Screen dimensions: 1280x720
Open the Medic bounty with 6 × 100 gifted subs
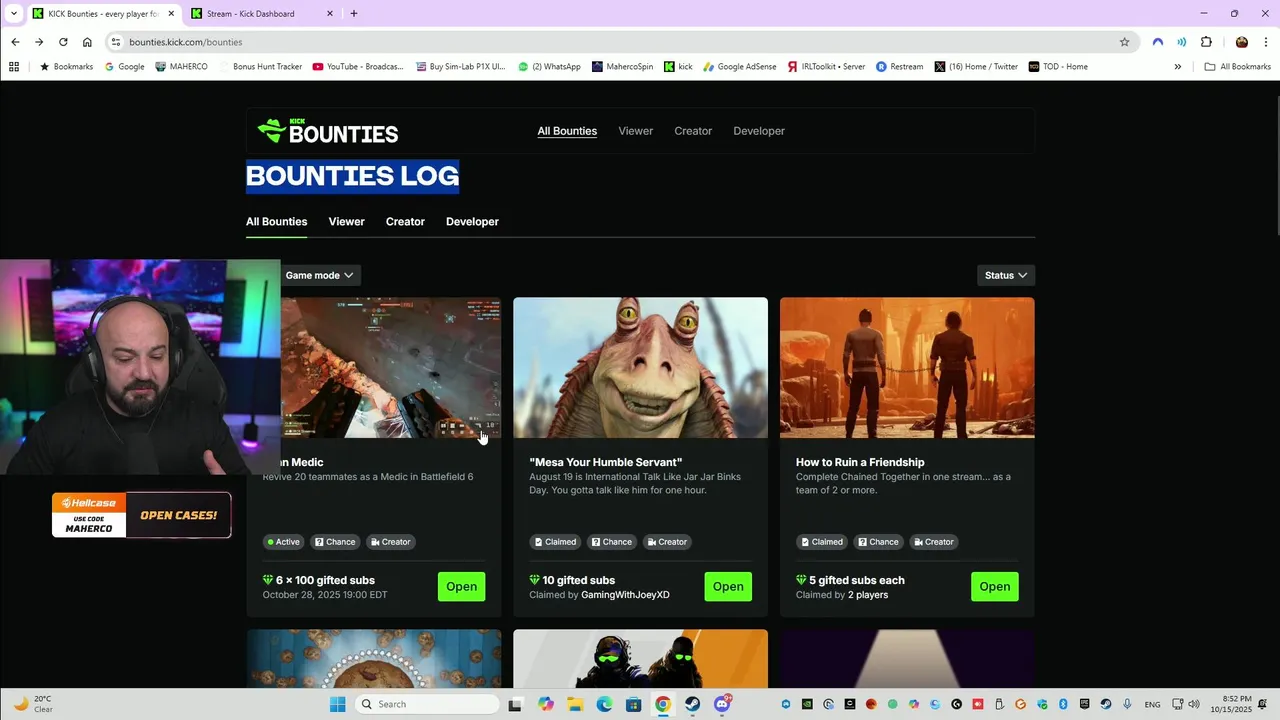click(461, 587)
